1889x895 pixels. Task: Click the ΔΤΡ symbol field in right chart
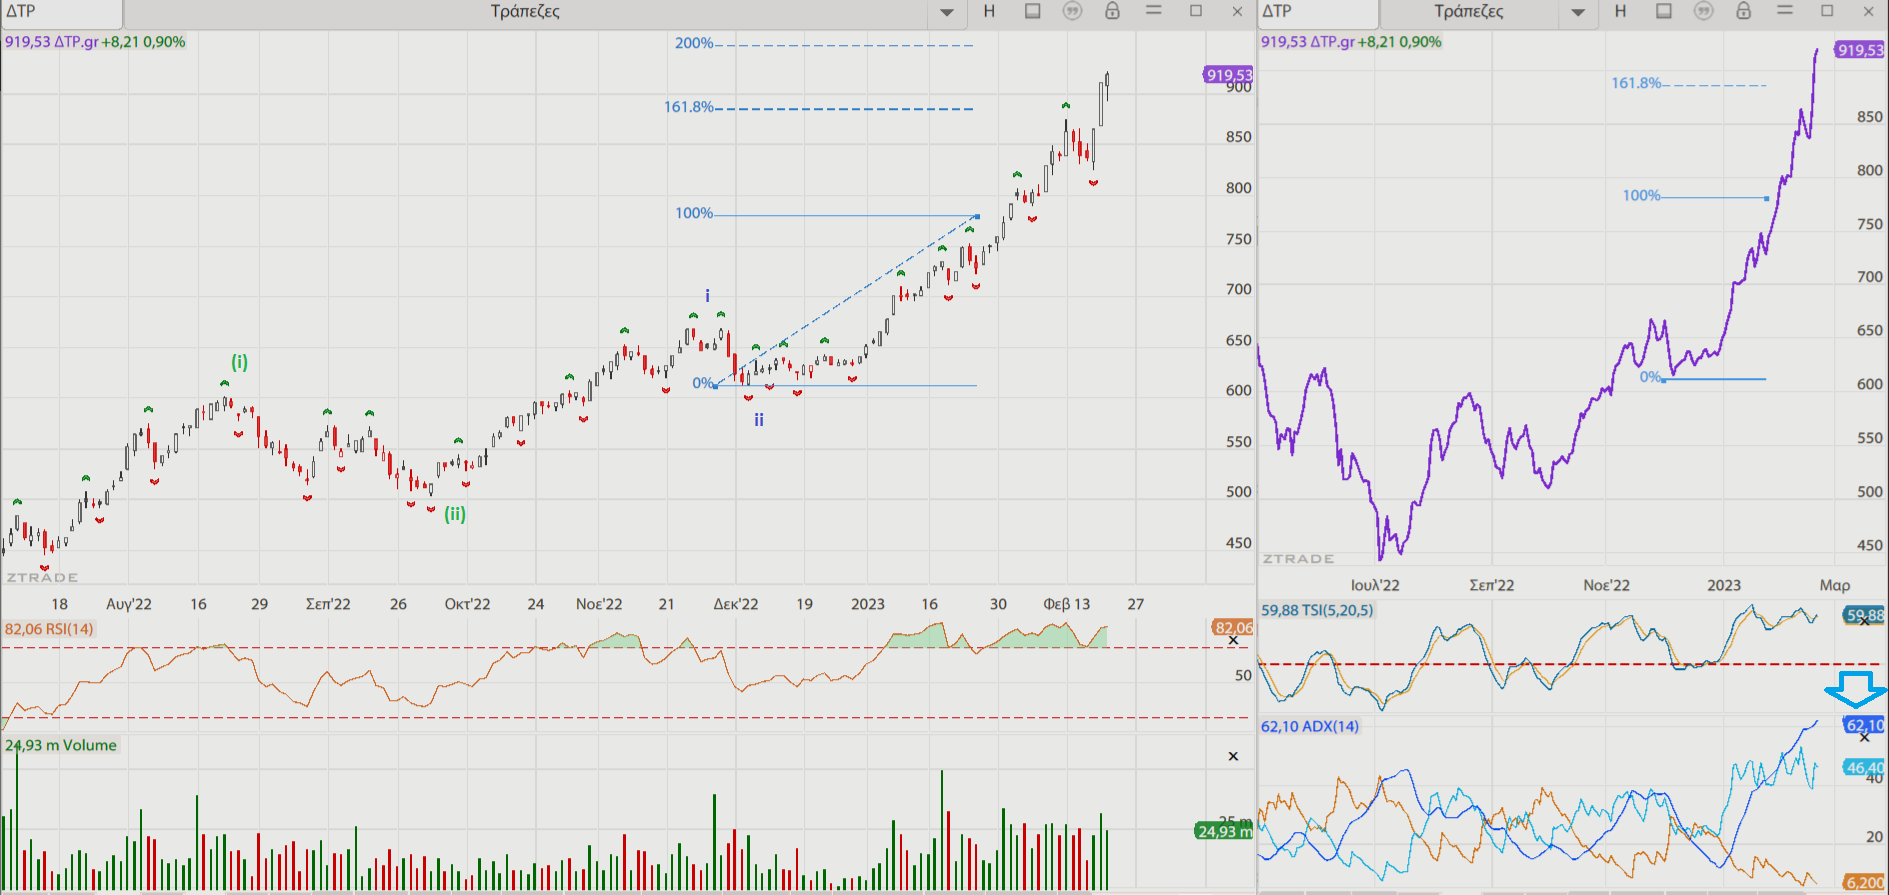tap(1316, 12)
